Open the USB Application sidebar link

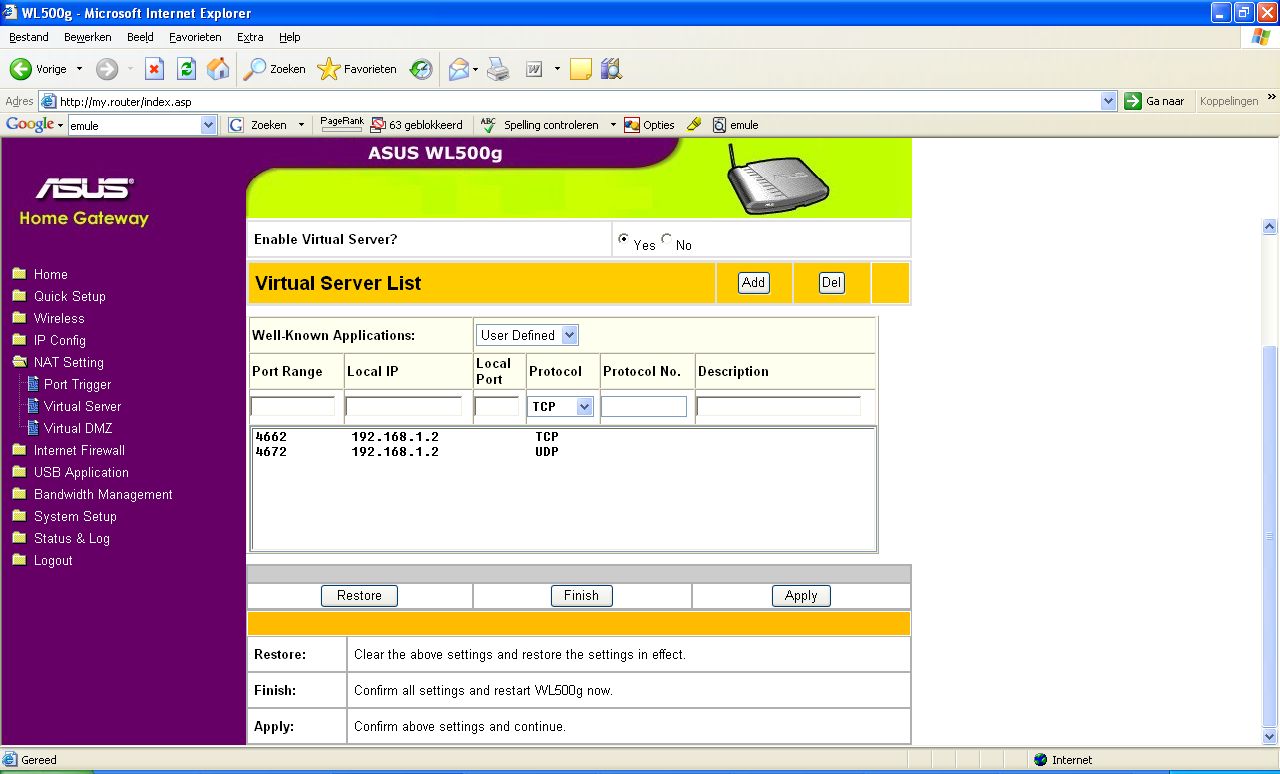81,472
